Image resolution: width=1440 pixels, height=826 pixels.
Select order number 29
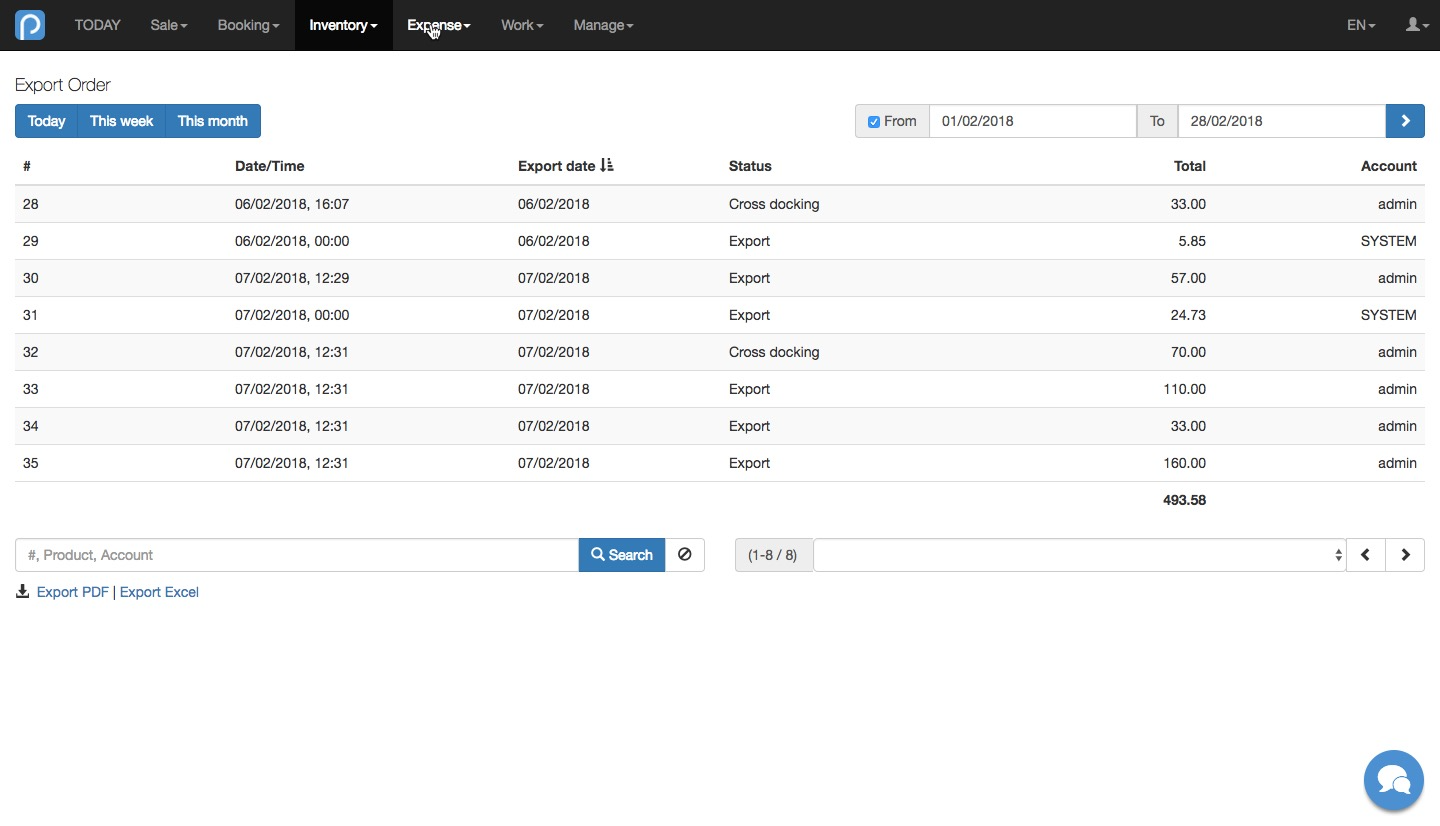click(x=31, y=241)
